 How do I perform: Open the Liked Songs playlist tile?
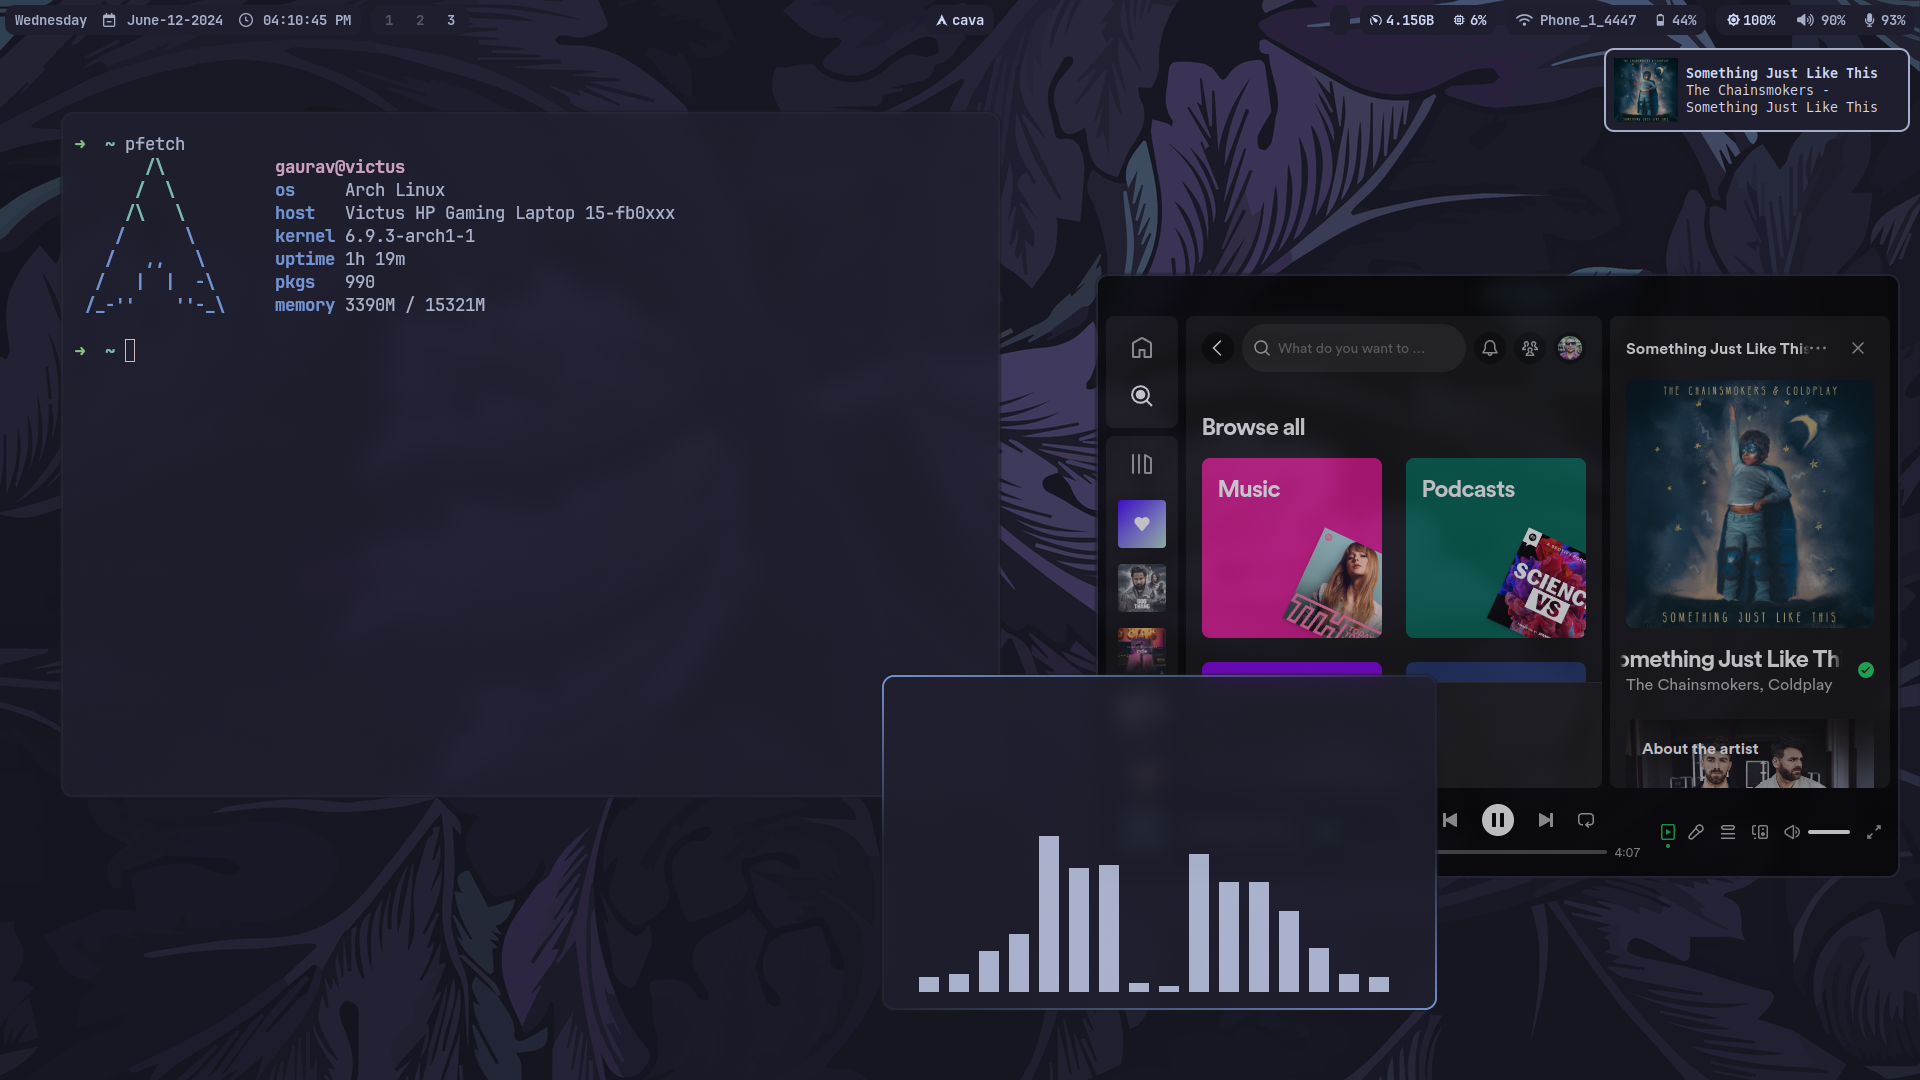[1141, 524]
